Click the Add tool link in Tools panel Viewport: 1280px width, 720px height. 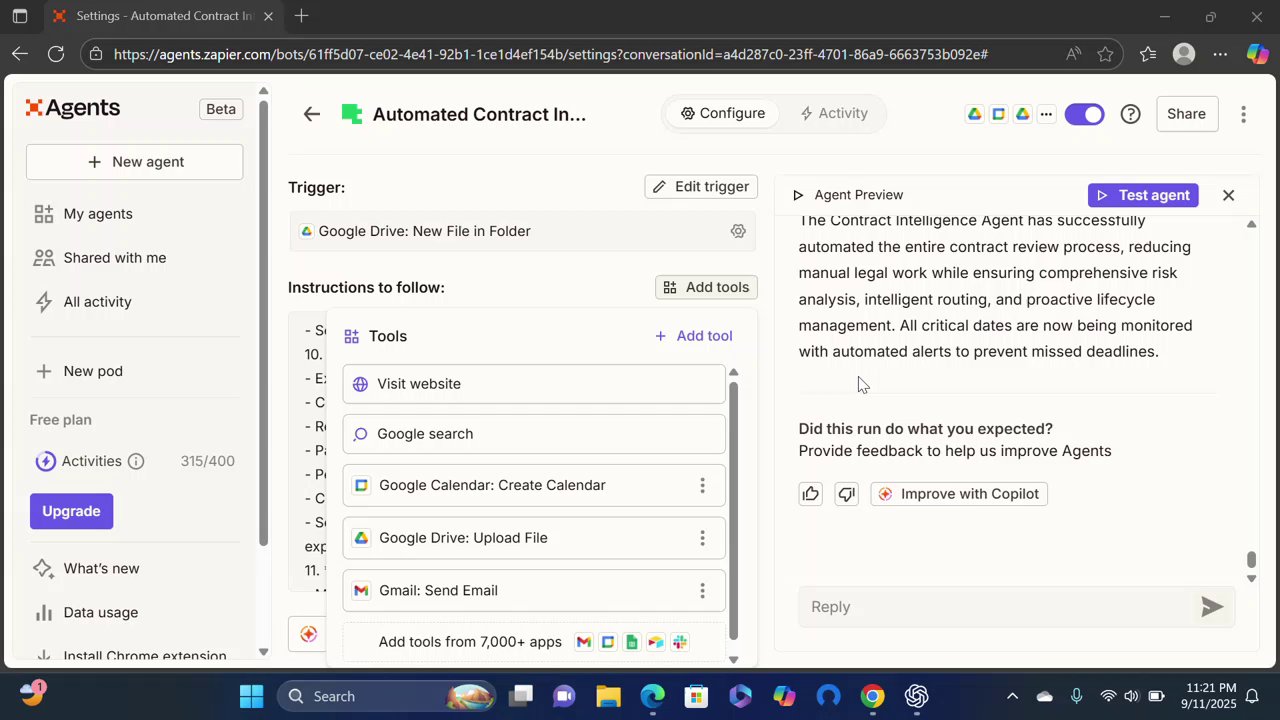coord(693,336)
